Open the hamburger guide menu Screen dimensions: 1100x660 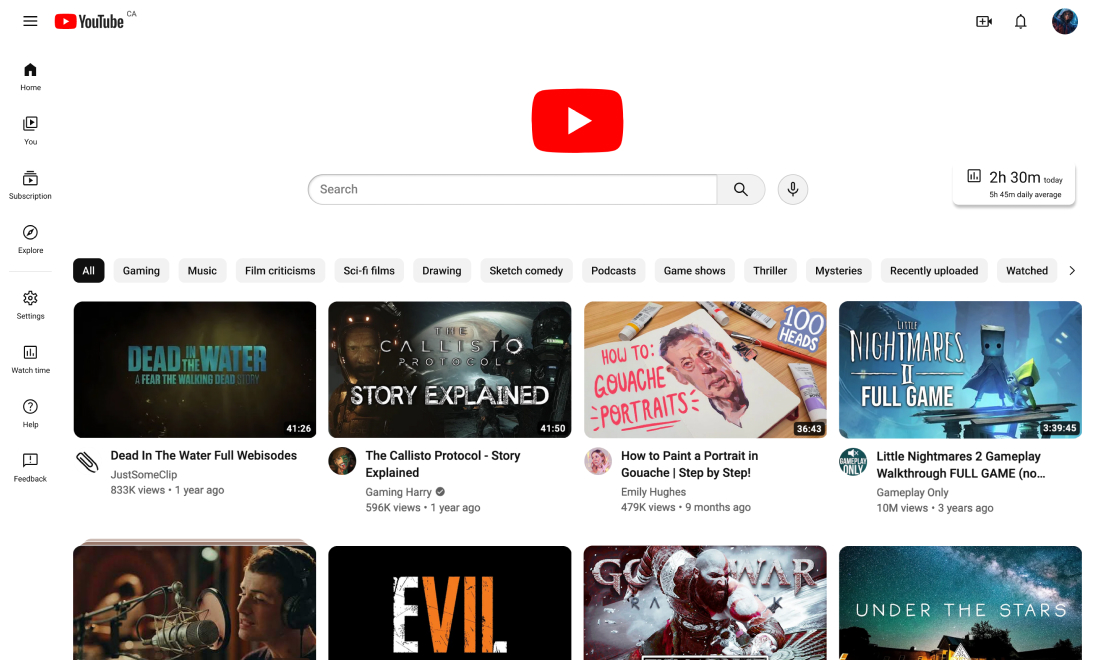30,21
